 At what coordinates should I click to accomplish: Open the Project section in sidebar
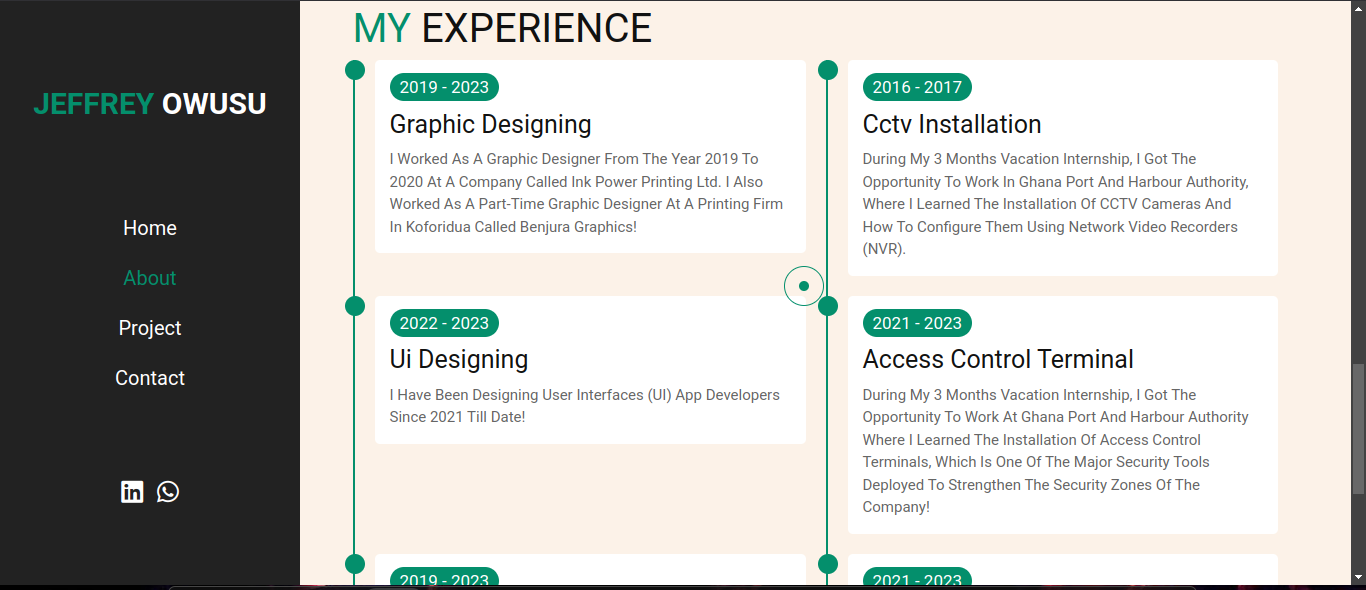click(150, 328)
